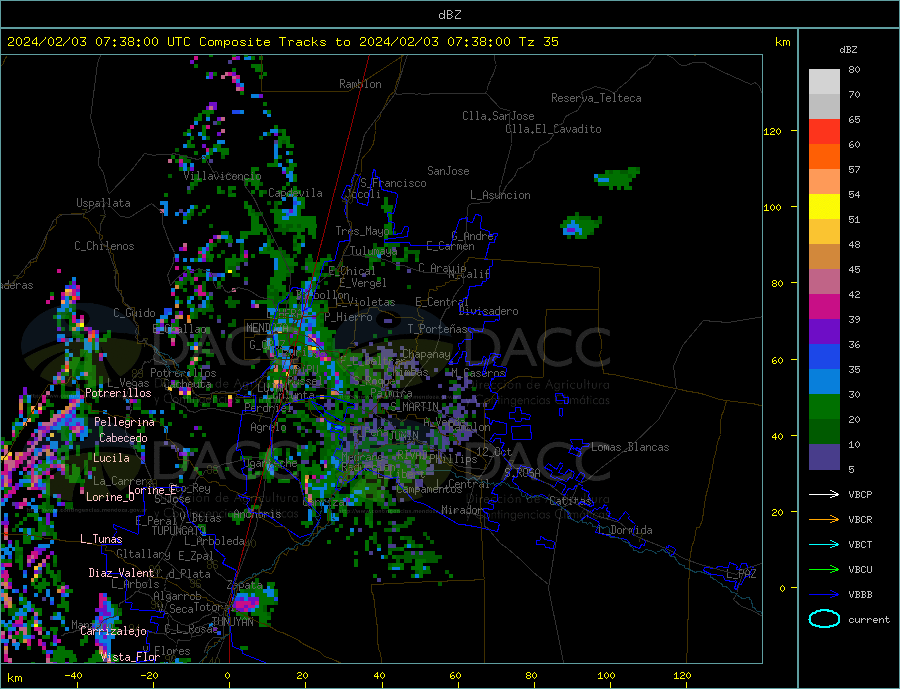The width and height of the screenshot is (900, 689).
Task: Pick the light blue swatch between 35 and 30
Action: point(824,382)
